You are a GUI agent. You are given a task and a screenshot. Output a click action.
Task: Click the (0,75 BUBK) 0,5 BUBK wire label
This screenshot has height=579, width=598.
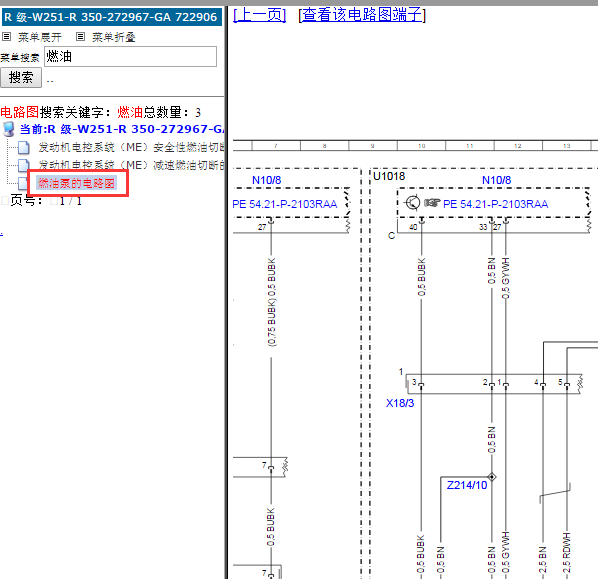272,302
